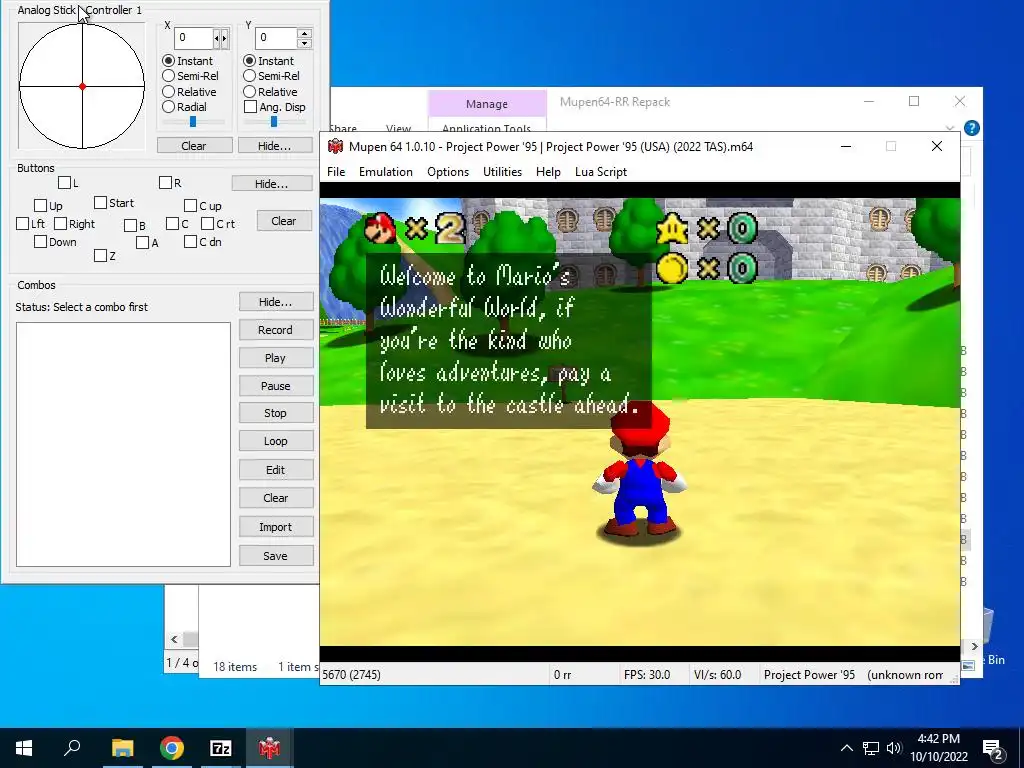Viewport: 1024px width, 768px height.
Task: Toggle the B button checkbox
Action: (x=131, y=226)
